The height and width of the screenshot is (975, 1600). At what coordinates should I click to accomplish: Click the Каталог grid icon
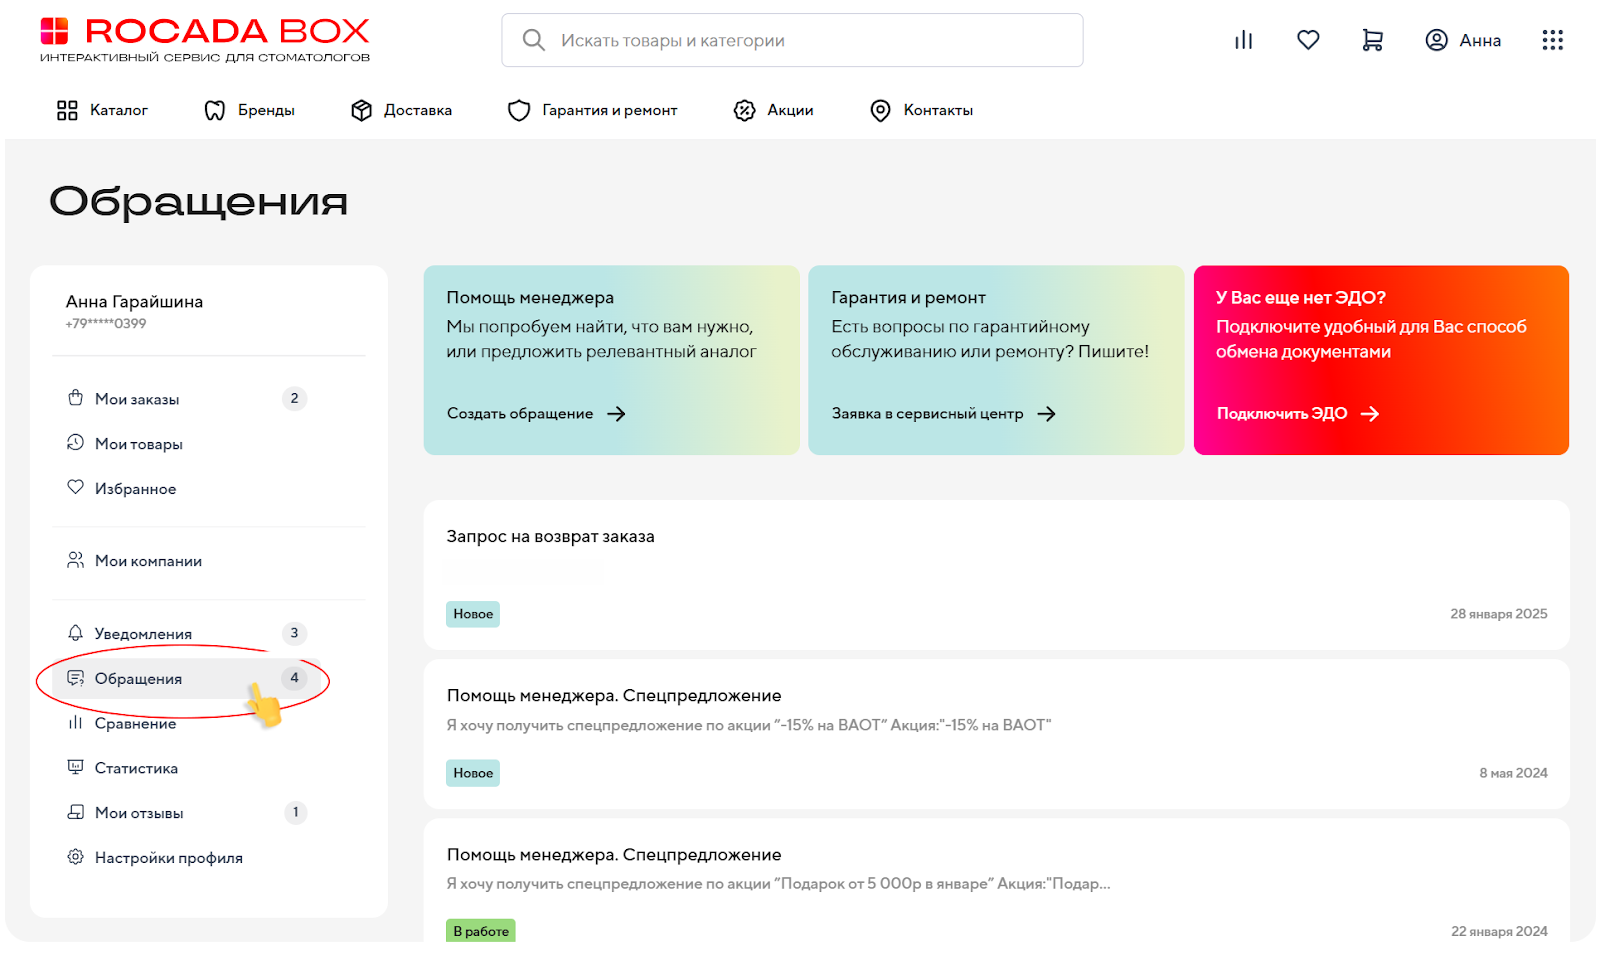[67, 110]
